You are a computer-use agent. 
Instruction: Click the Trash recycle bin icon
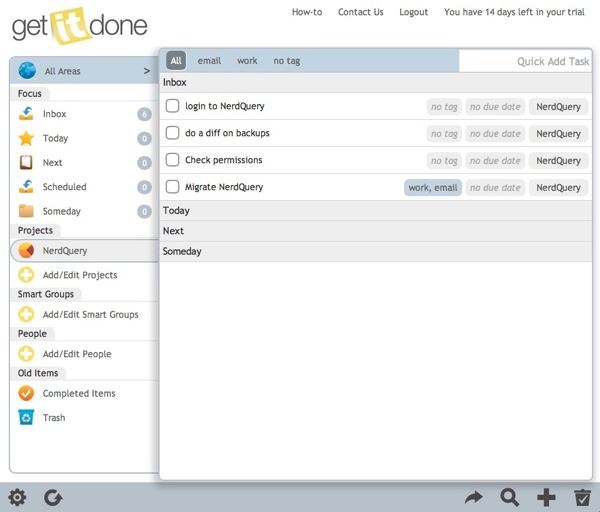tap(26, 417)
